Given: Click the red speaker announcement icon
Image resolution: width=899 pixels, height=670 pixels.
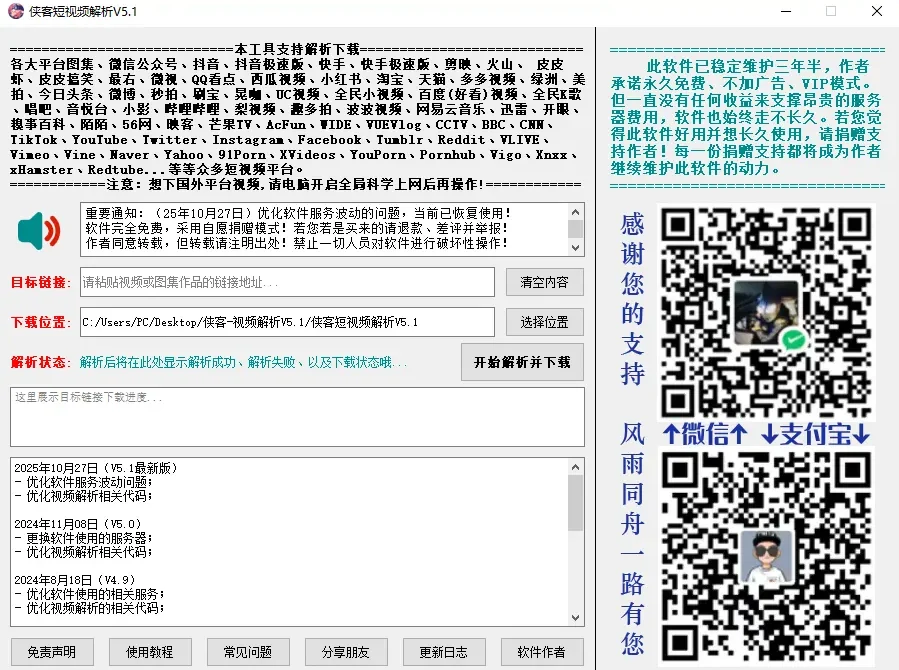Looking at the screenshot, I should (39, 230).
